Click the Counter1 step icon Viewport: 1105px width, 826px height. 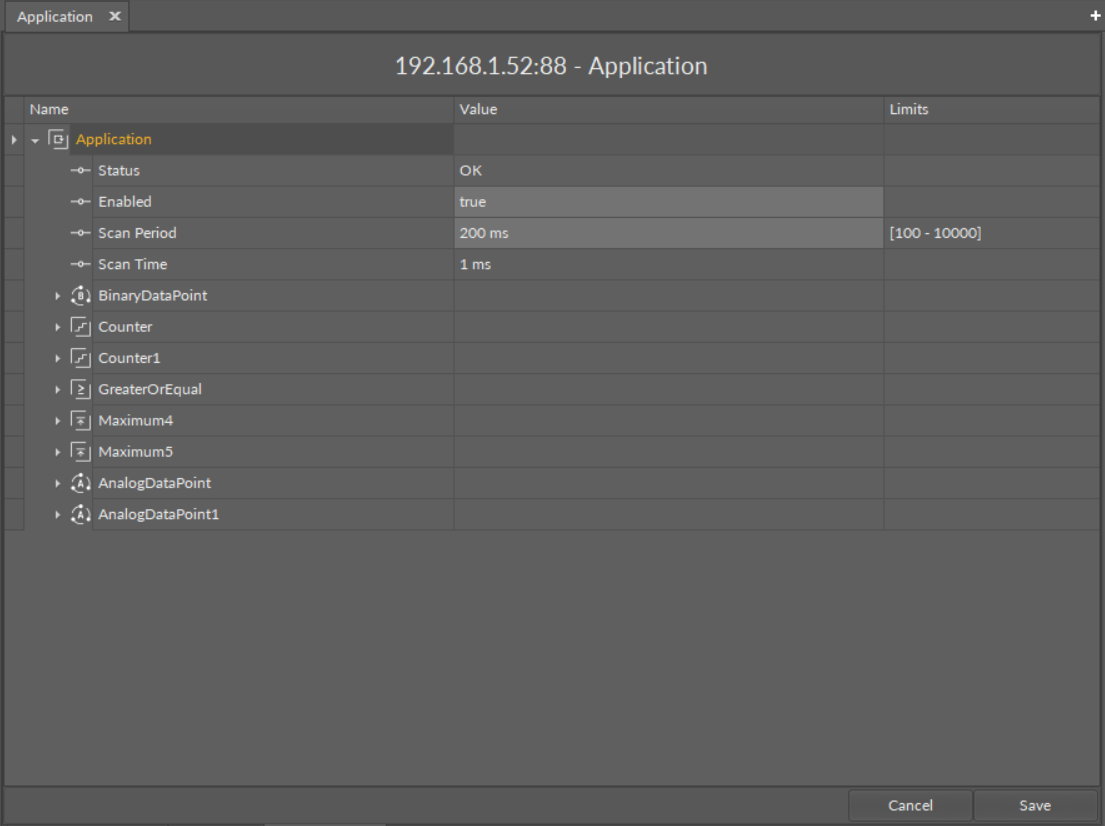pos(81,358)
